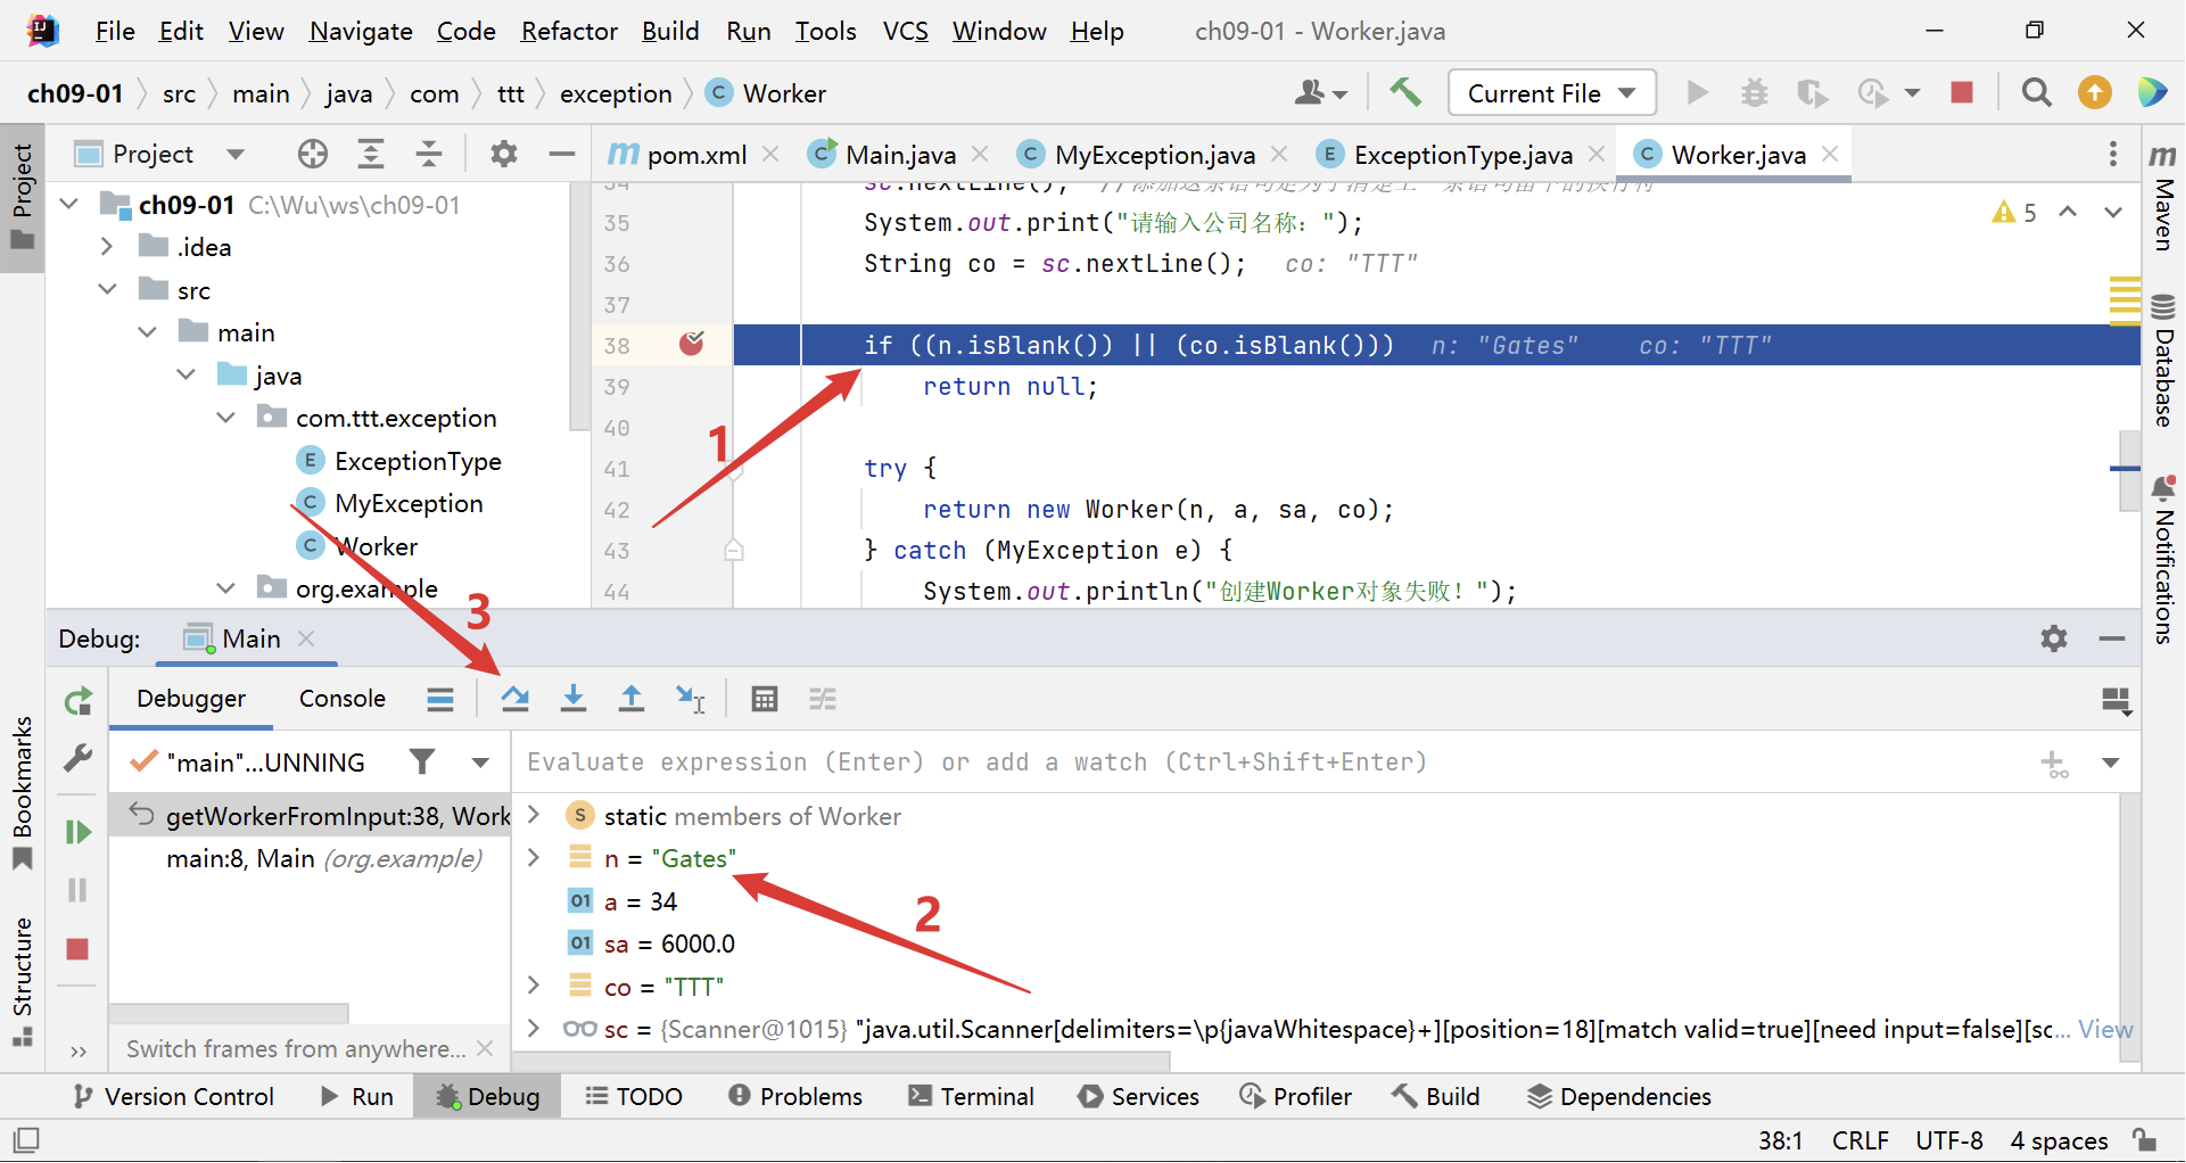Image resolution: width=2186 pixels, height=1163 pixels.
Task: Open the Terminal tool window
Action: tap(971, 1096)
